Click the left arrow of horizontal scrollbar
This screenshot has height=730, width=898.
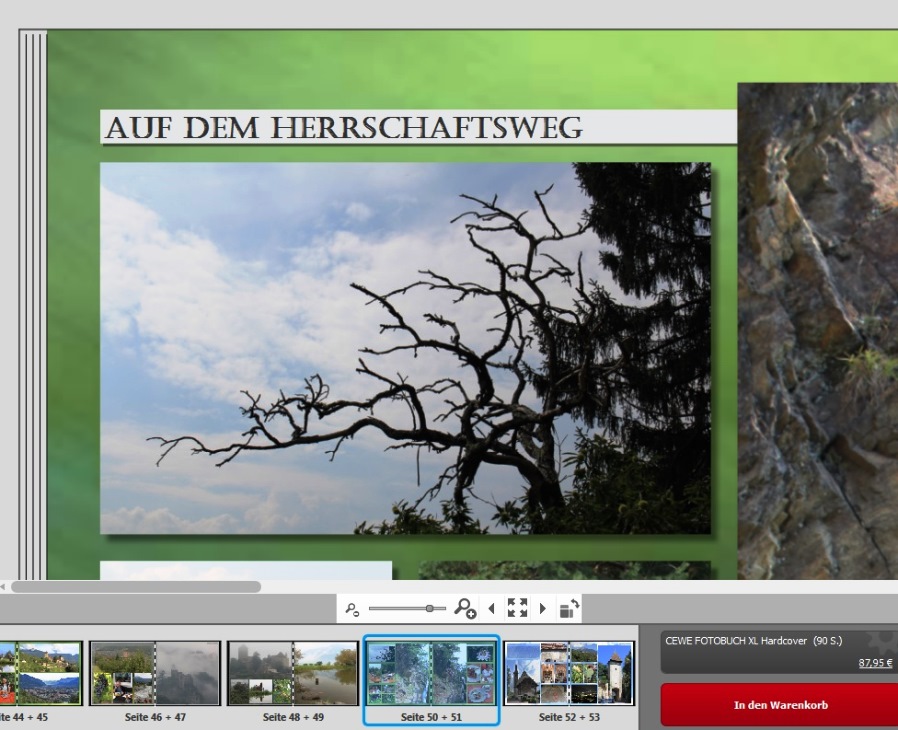coord(4,587)
